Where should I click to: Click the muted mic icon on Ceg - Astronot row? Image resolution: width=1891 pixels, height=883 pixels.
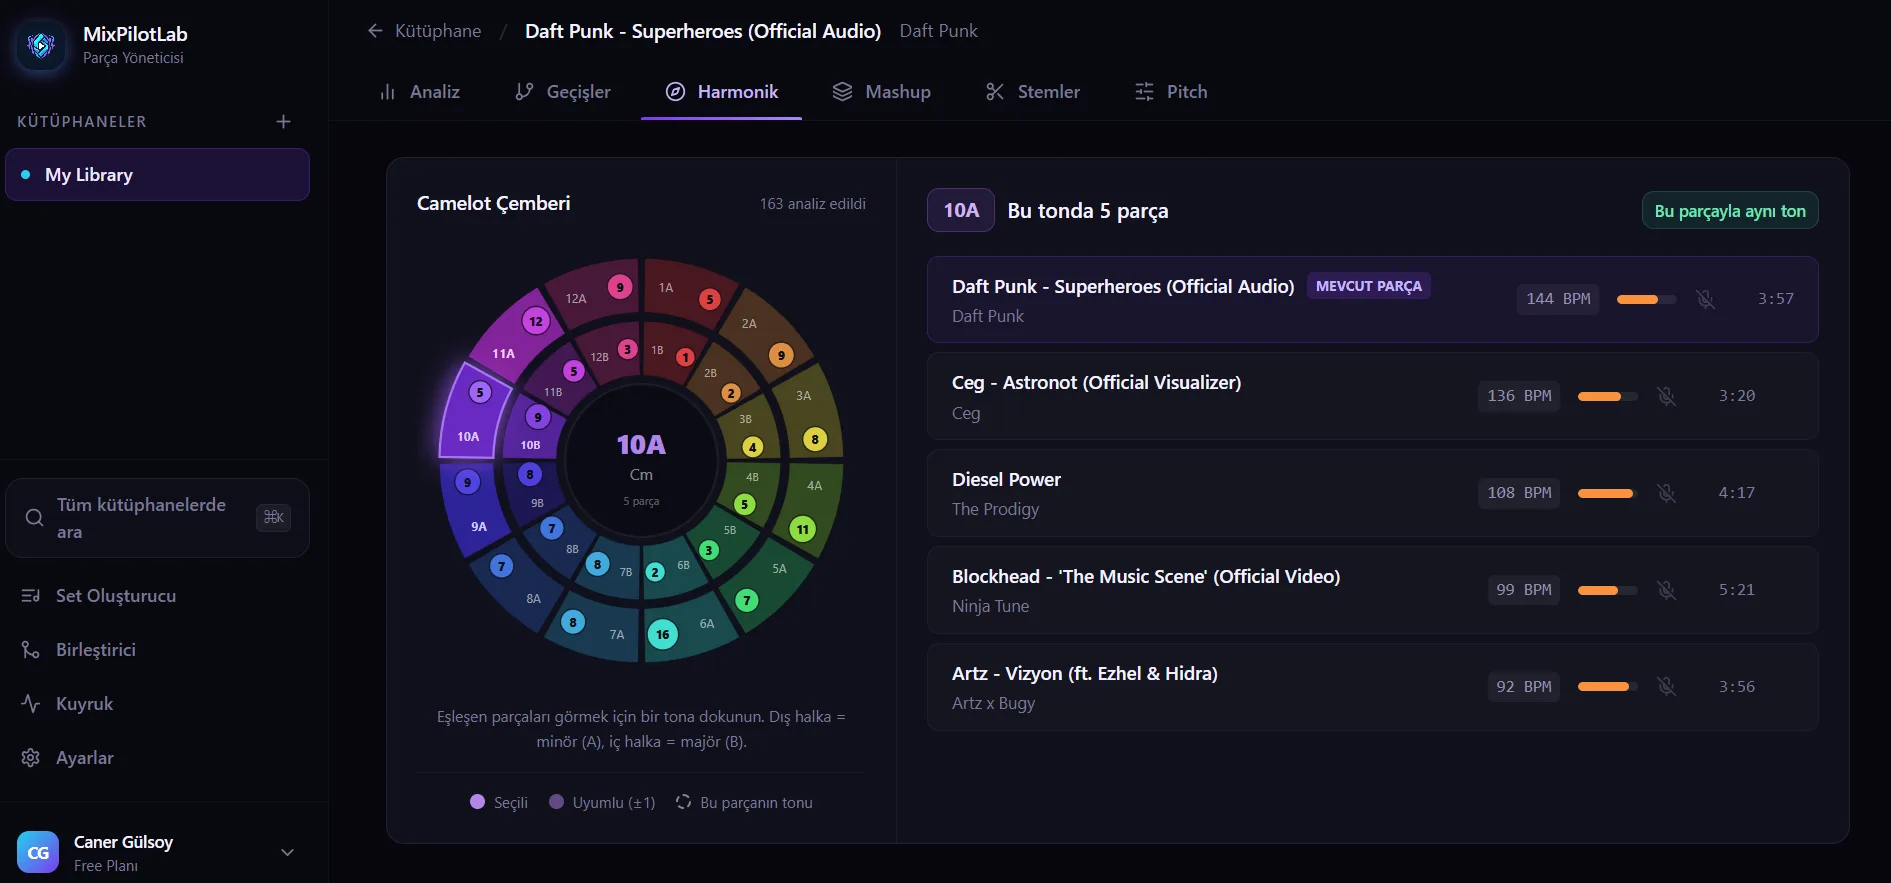tap(1667, 396)
